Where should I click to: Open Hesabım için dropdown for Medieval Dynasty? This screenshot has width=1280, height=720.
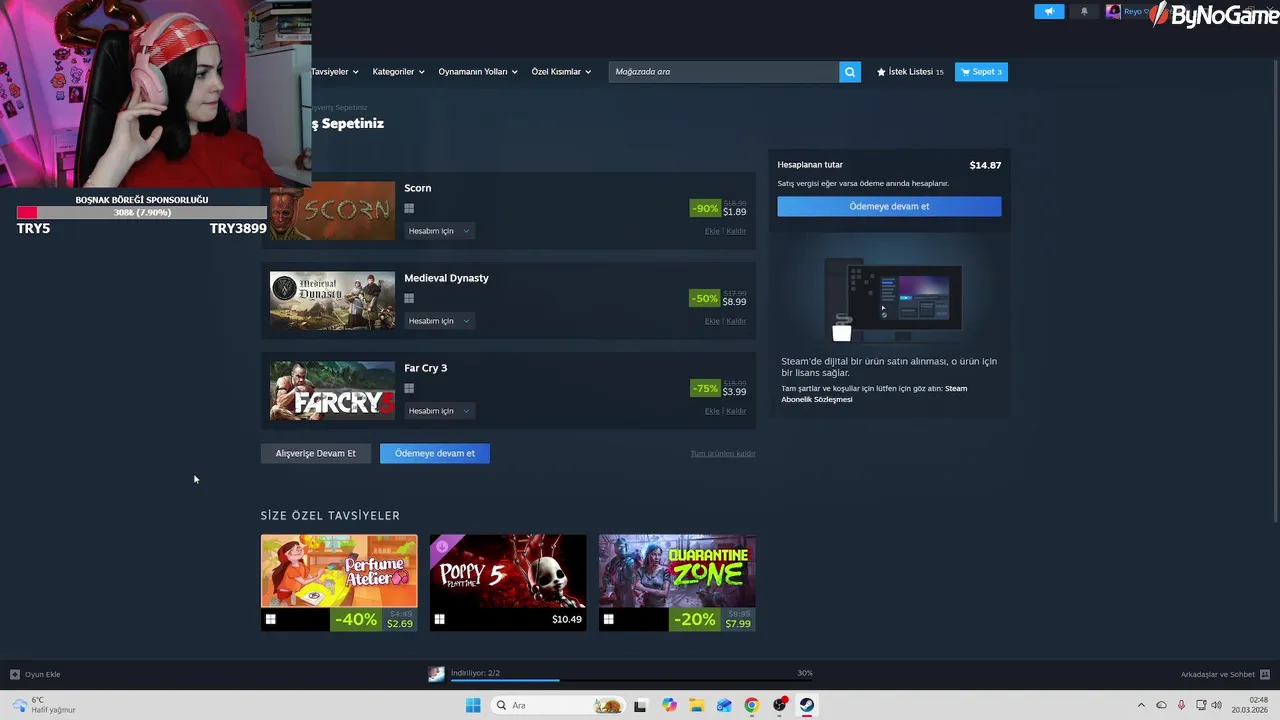pos(438,321)
